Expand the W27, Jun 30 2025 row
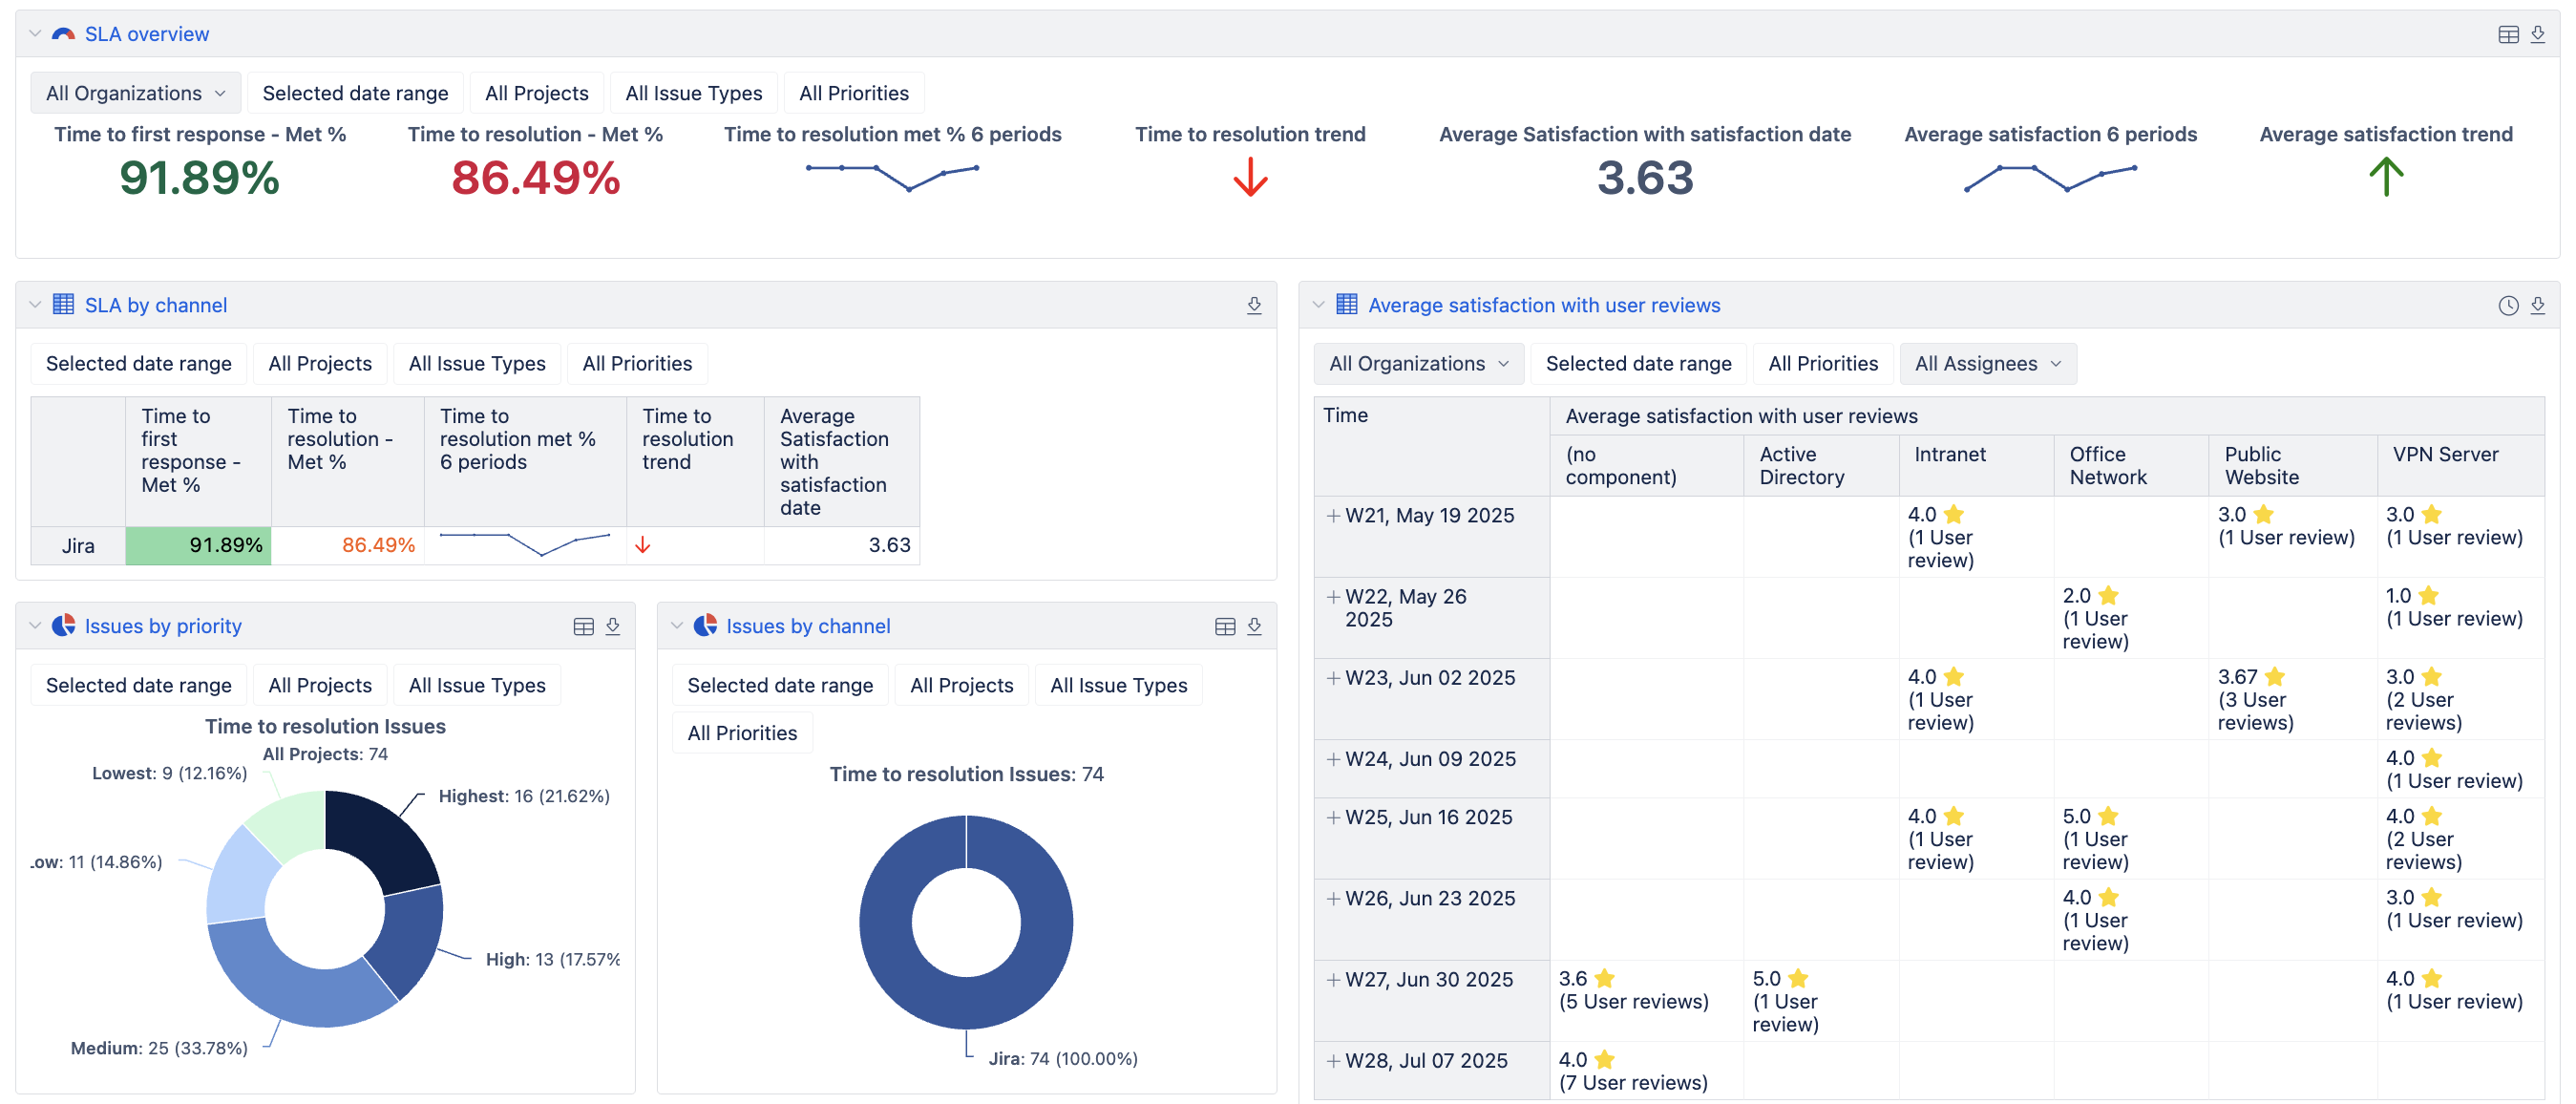 point(1333,980)
